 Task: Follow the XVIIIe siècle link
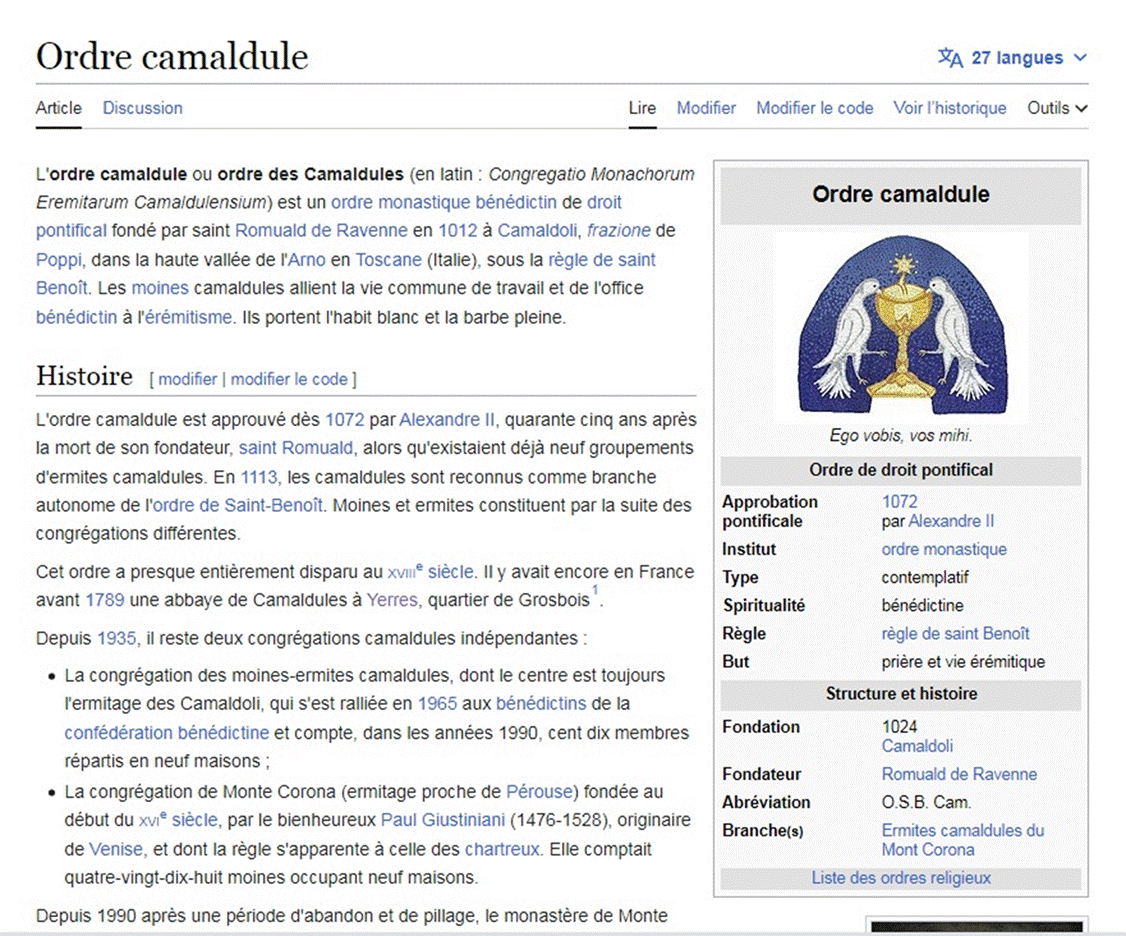pyautogui.click(x=430, y=572)
